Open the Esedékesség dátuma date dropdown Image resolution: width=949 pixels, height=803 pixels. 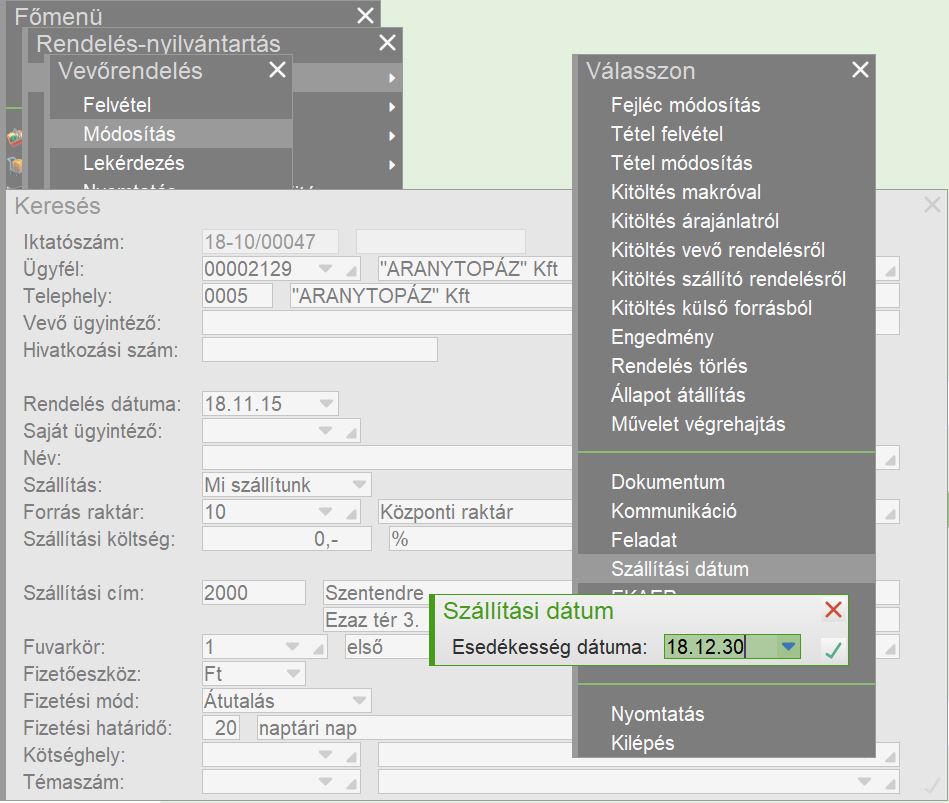tap(787, 646)
